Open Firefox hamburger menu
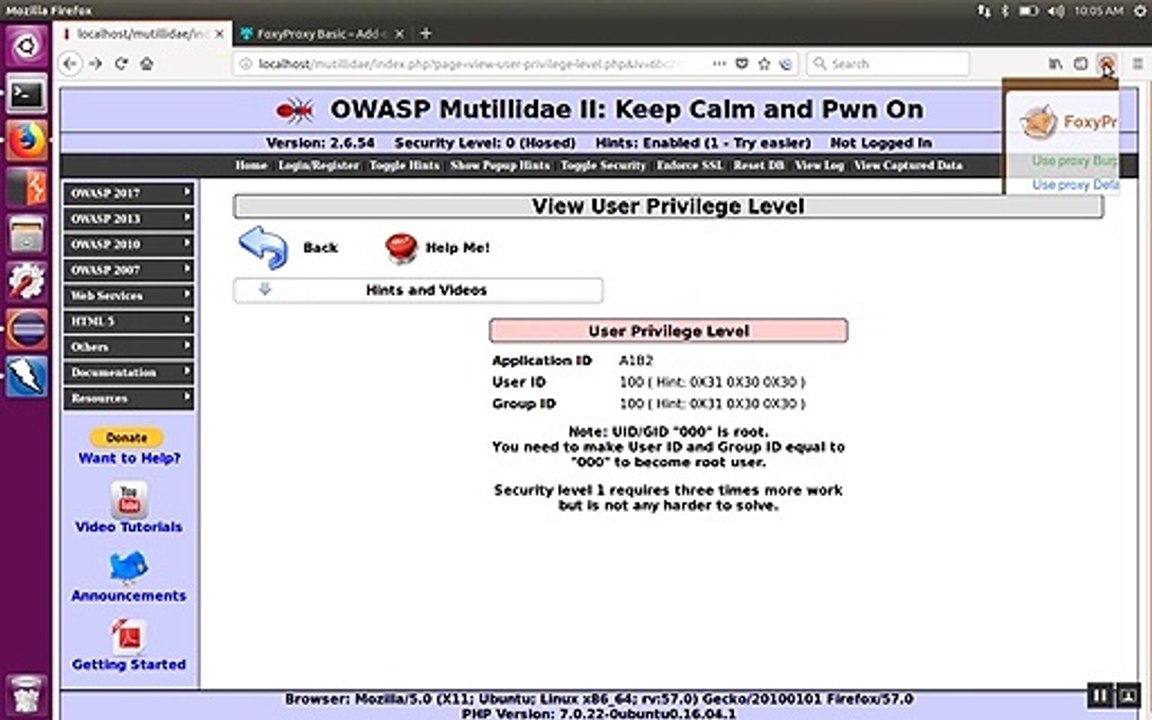The width and height of the screenshot is (1152, 720). click(x=1137, y=64)
